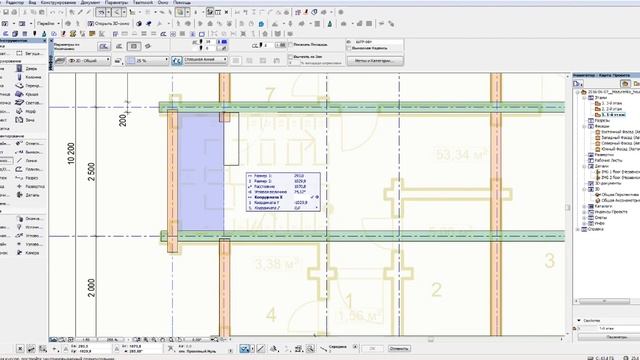Image resolution: width=640 pixels, height=360 pixels.
Task: Open the Сплошная линия line type dropdown
Action: [205, 60]
